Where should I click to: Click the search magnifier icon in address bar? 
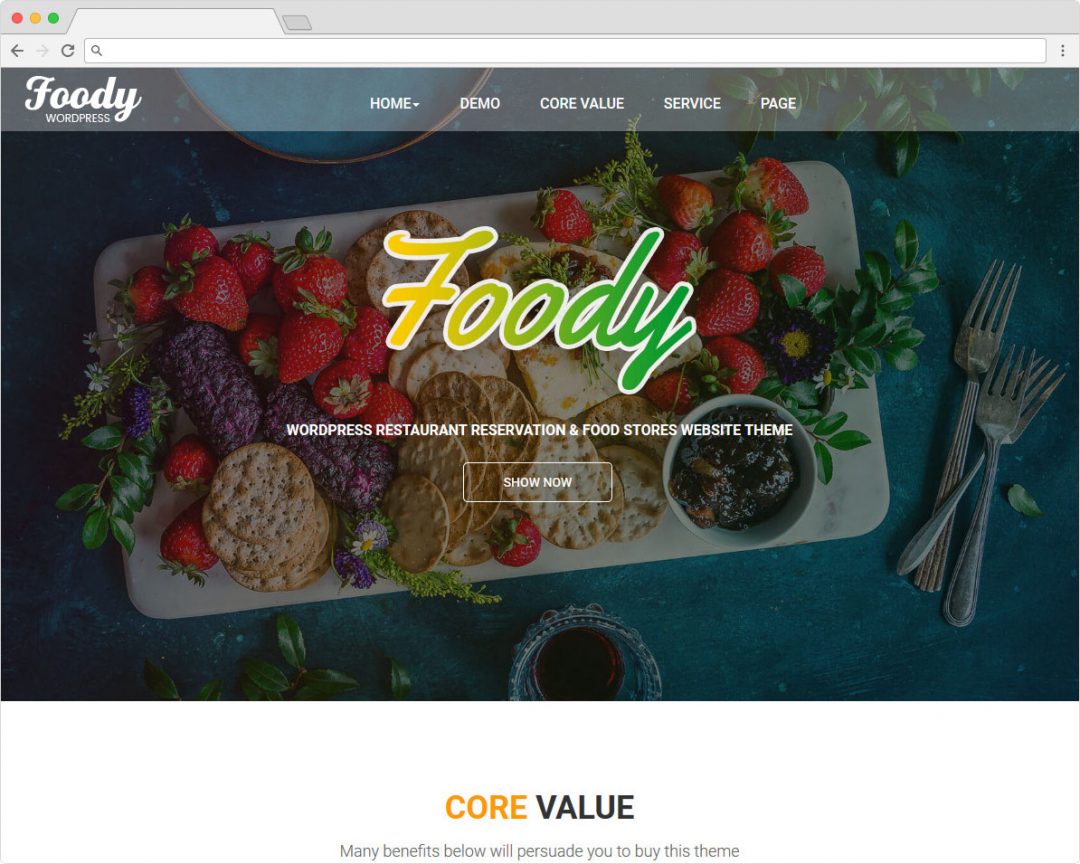(x=96, y=50)
